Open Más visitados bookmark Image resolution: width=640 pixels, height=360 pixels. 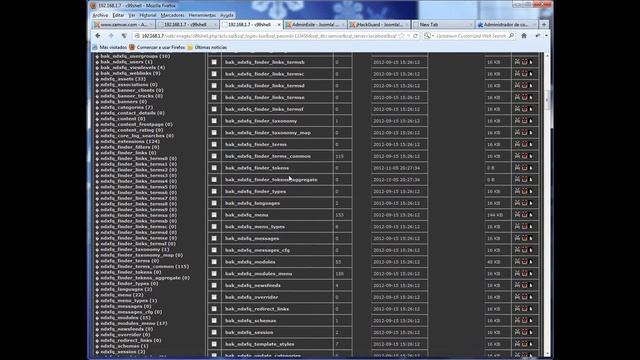[x=110, y=47]
